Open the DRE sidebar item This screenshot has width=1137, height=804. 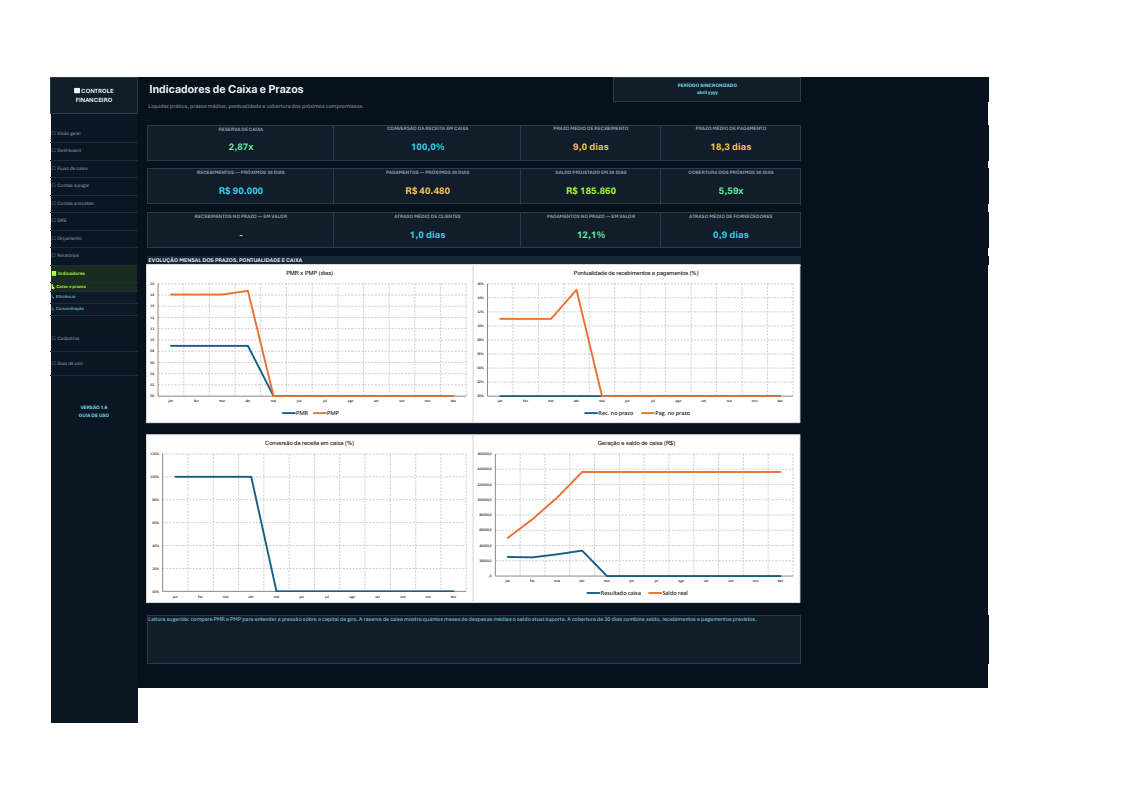click(94, 221)
